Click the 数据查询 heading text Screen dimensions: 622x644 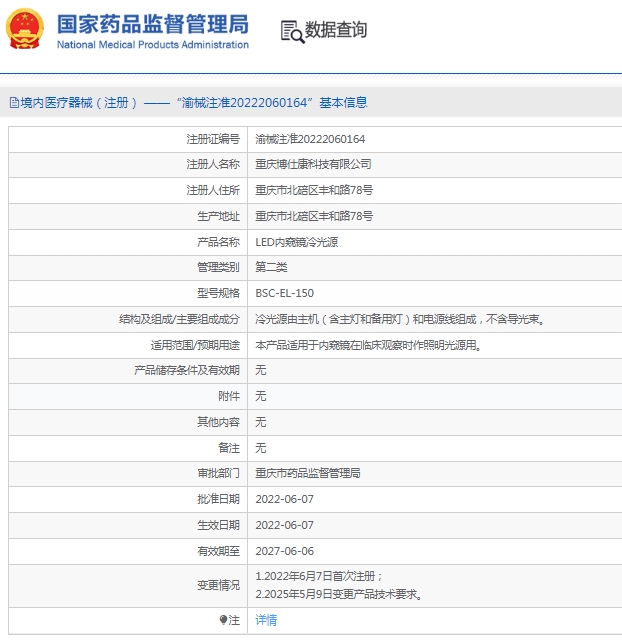click(x=336, y=30)
